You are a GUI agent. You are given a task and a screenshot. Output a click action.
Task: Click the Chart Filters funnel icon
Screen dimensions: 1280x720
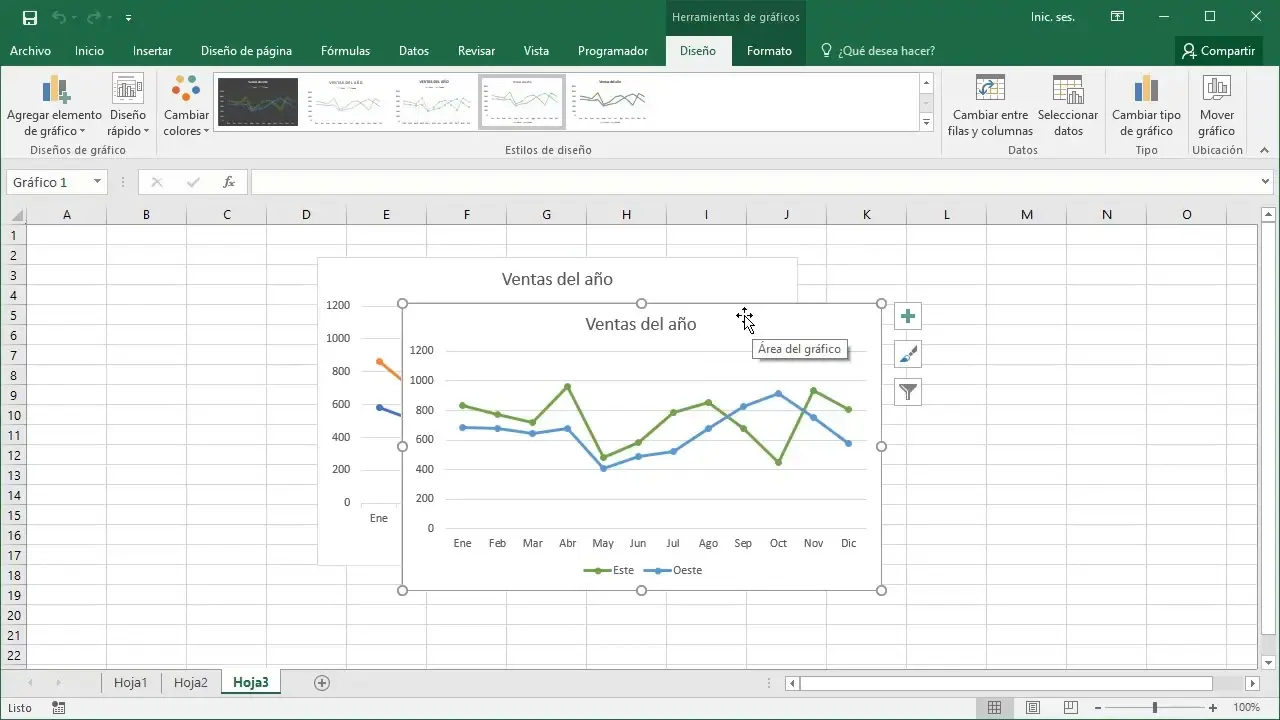[x=907, y=392]
